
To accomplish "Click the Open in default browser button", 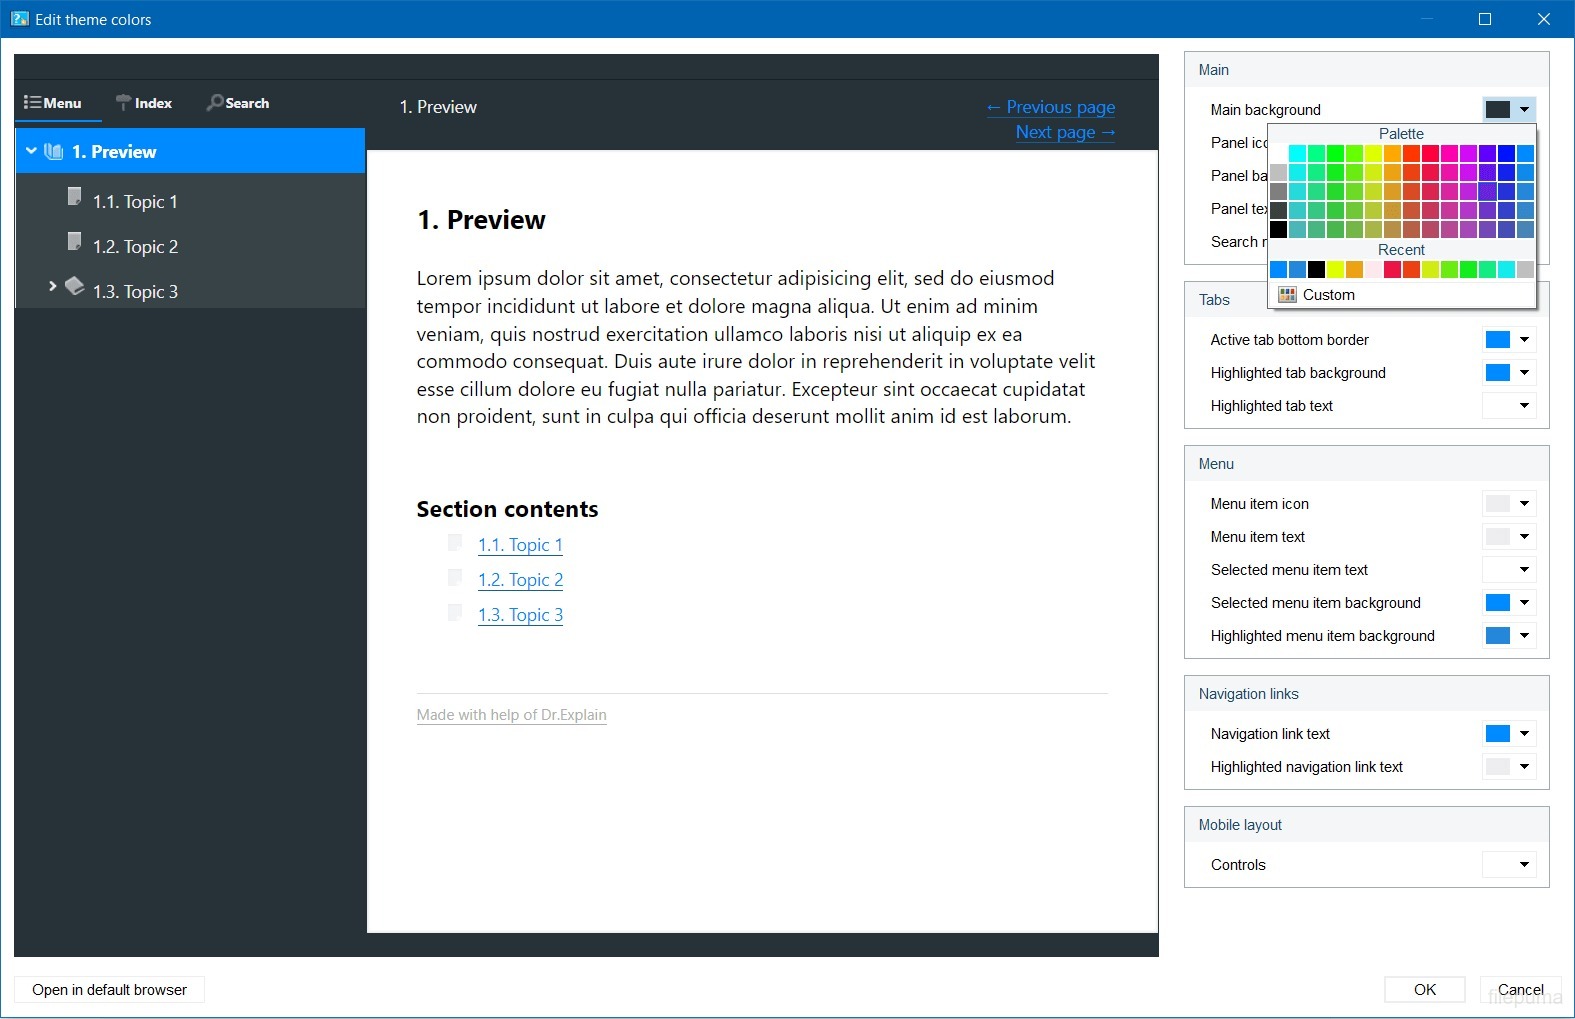I will 110,990.
